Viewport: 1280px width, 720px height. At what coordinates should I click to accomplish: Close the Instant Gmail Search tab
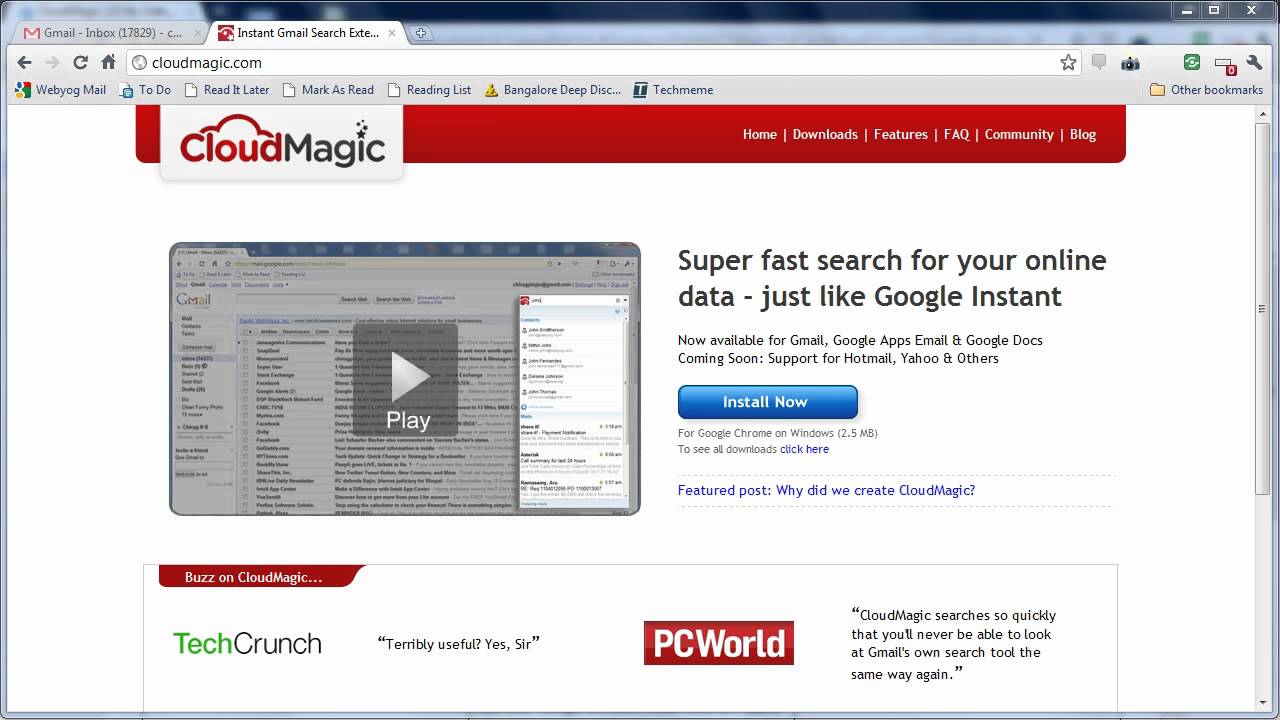pyautogui.click(x=392, y=33)
